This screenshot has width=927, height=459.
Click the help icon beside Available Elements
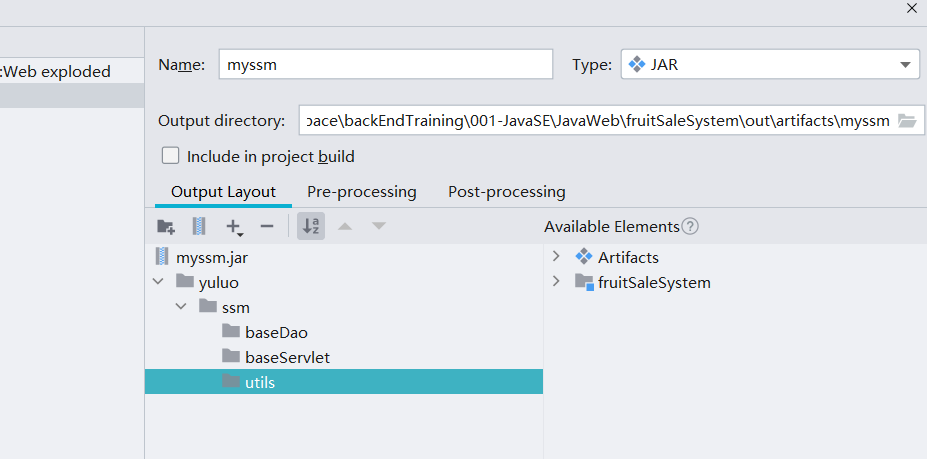[690, 227]
